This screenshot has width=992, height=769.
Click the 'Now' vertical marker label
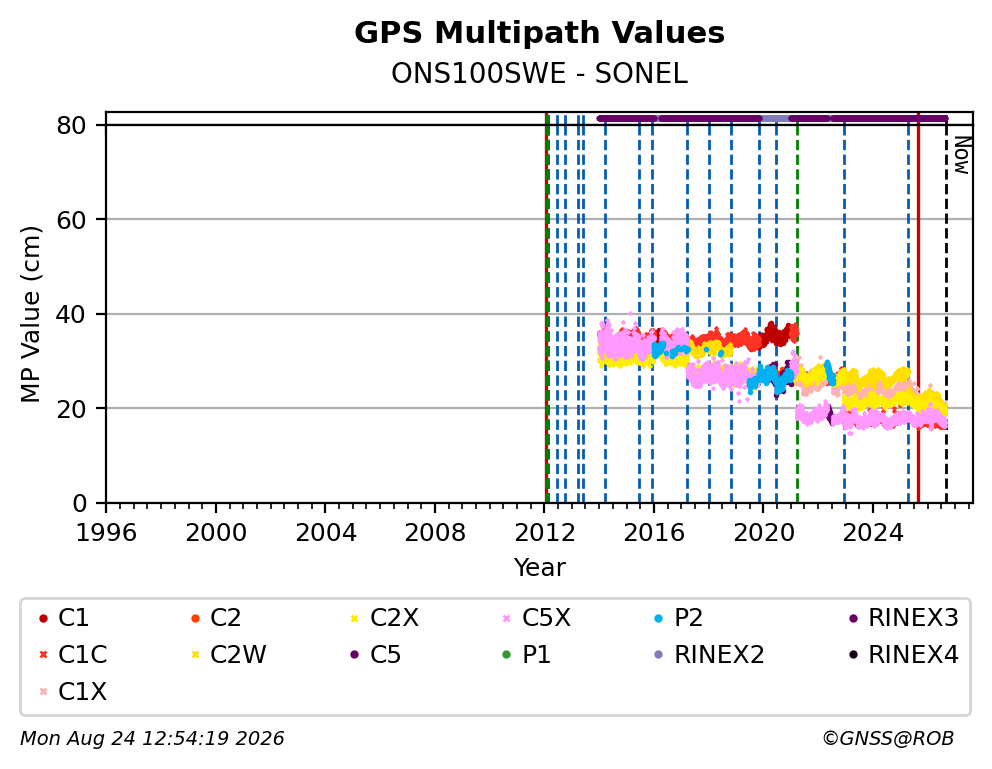point(962,156)
